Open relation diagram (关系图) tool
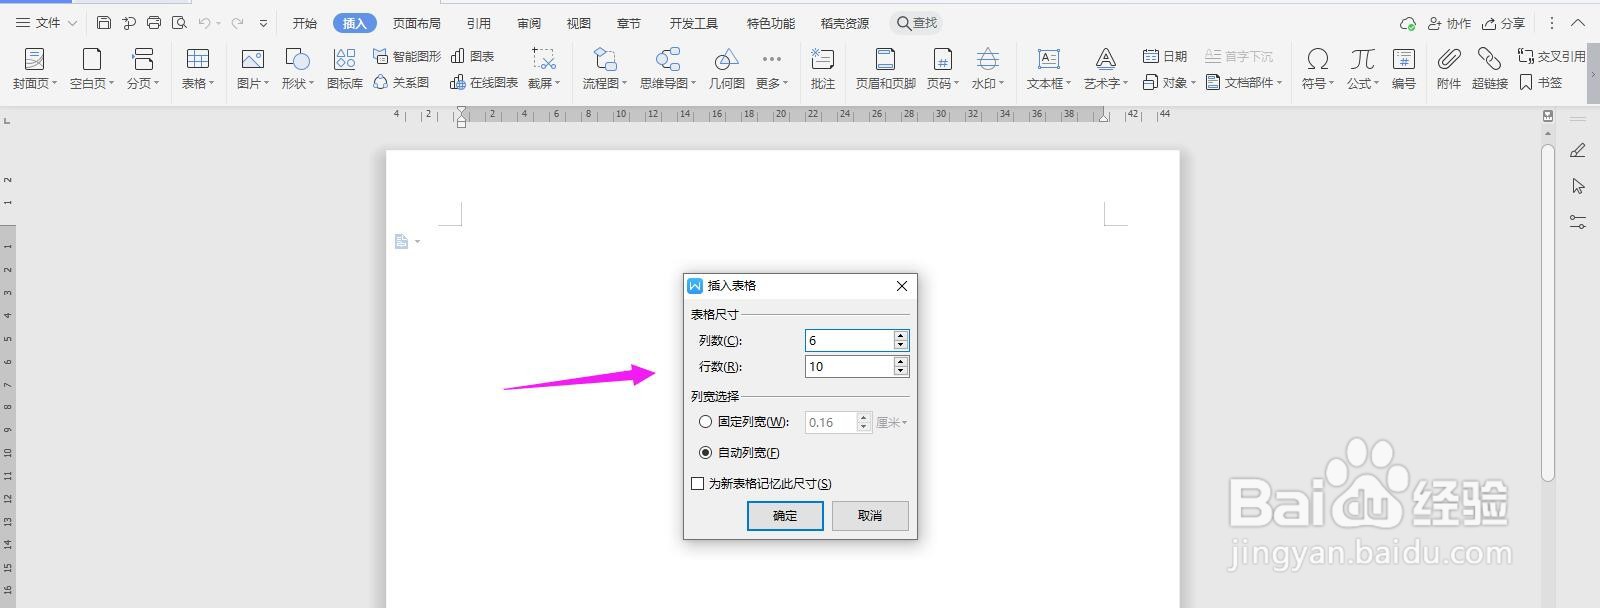The image size is (1600, 608). pyautogui.click(x=401, y=82)
